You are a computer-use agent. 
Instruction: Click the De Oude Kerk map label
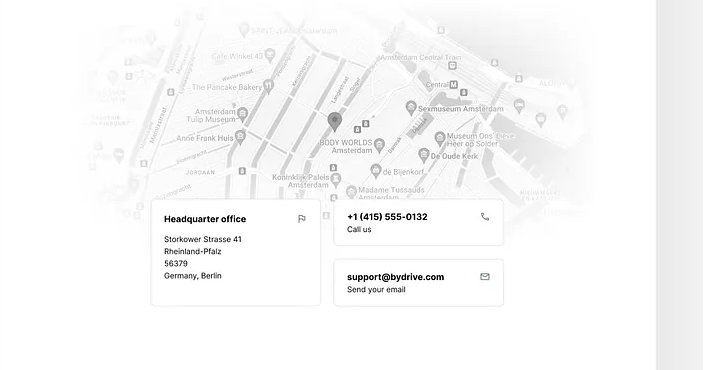[x=454, y=156]
